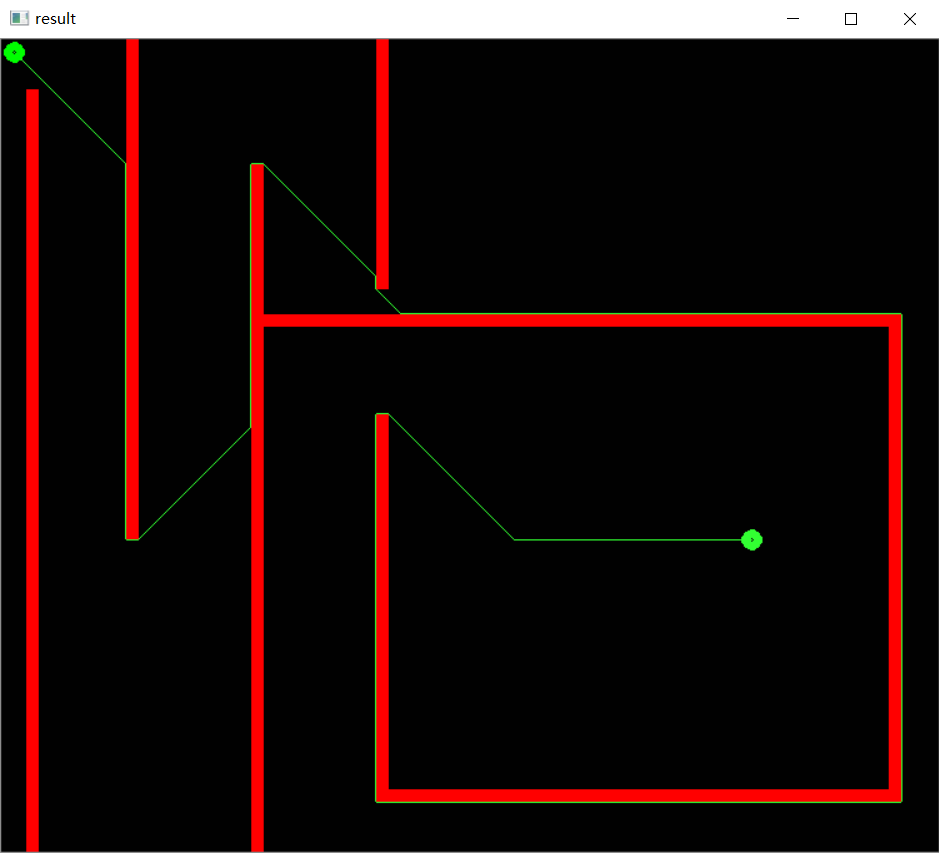Click the maximize button
Screen dimensions: 939x853
(x=851, y=18)
